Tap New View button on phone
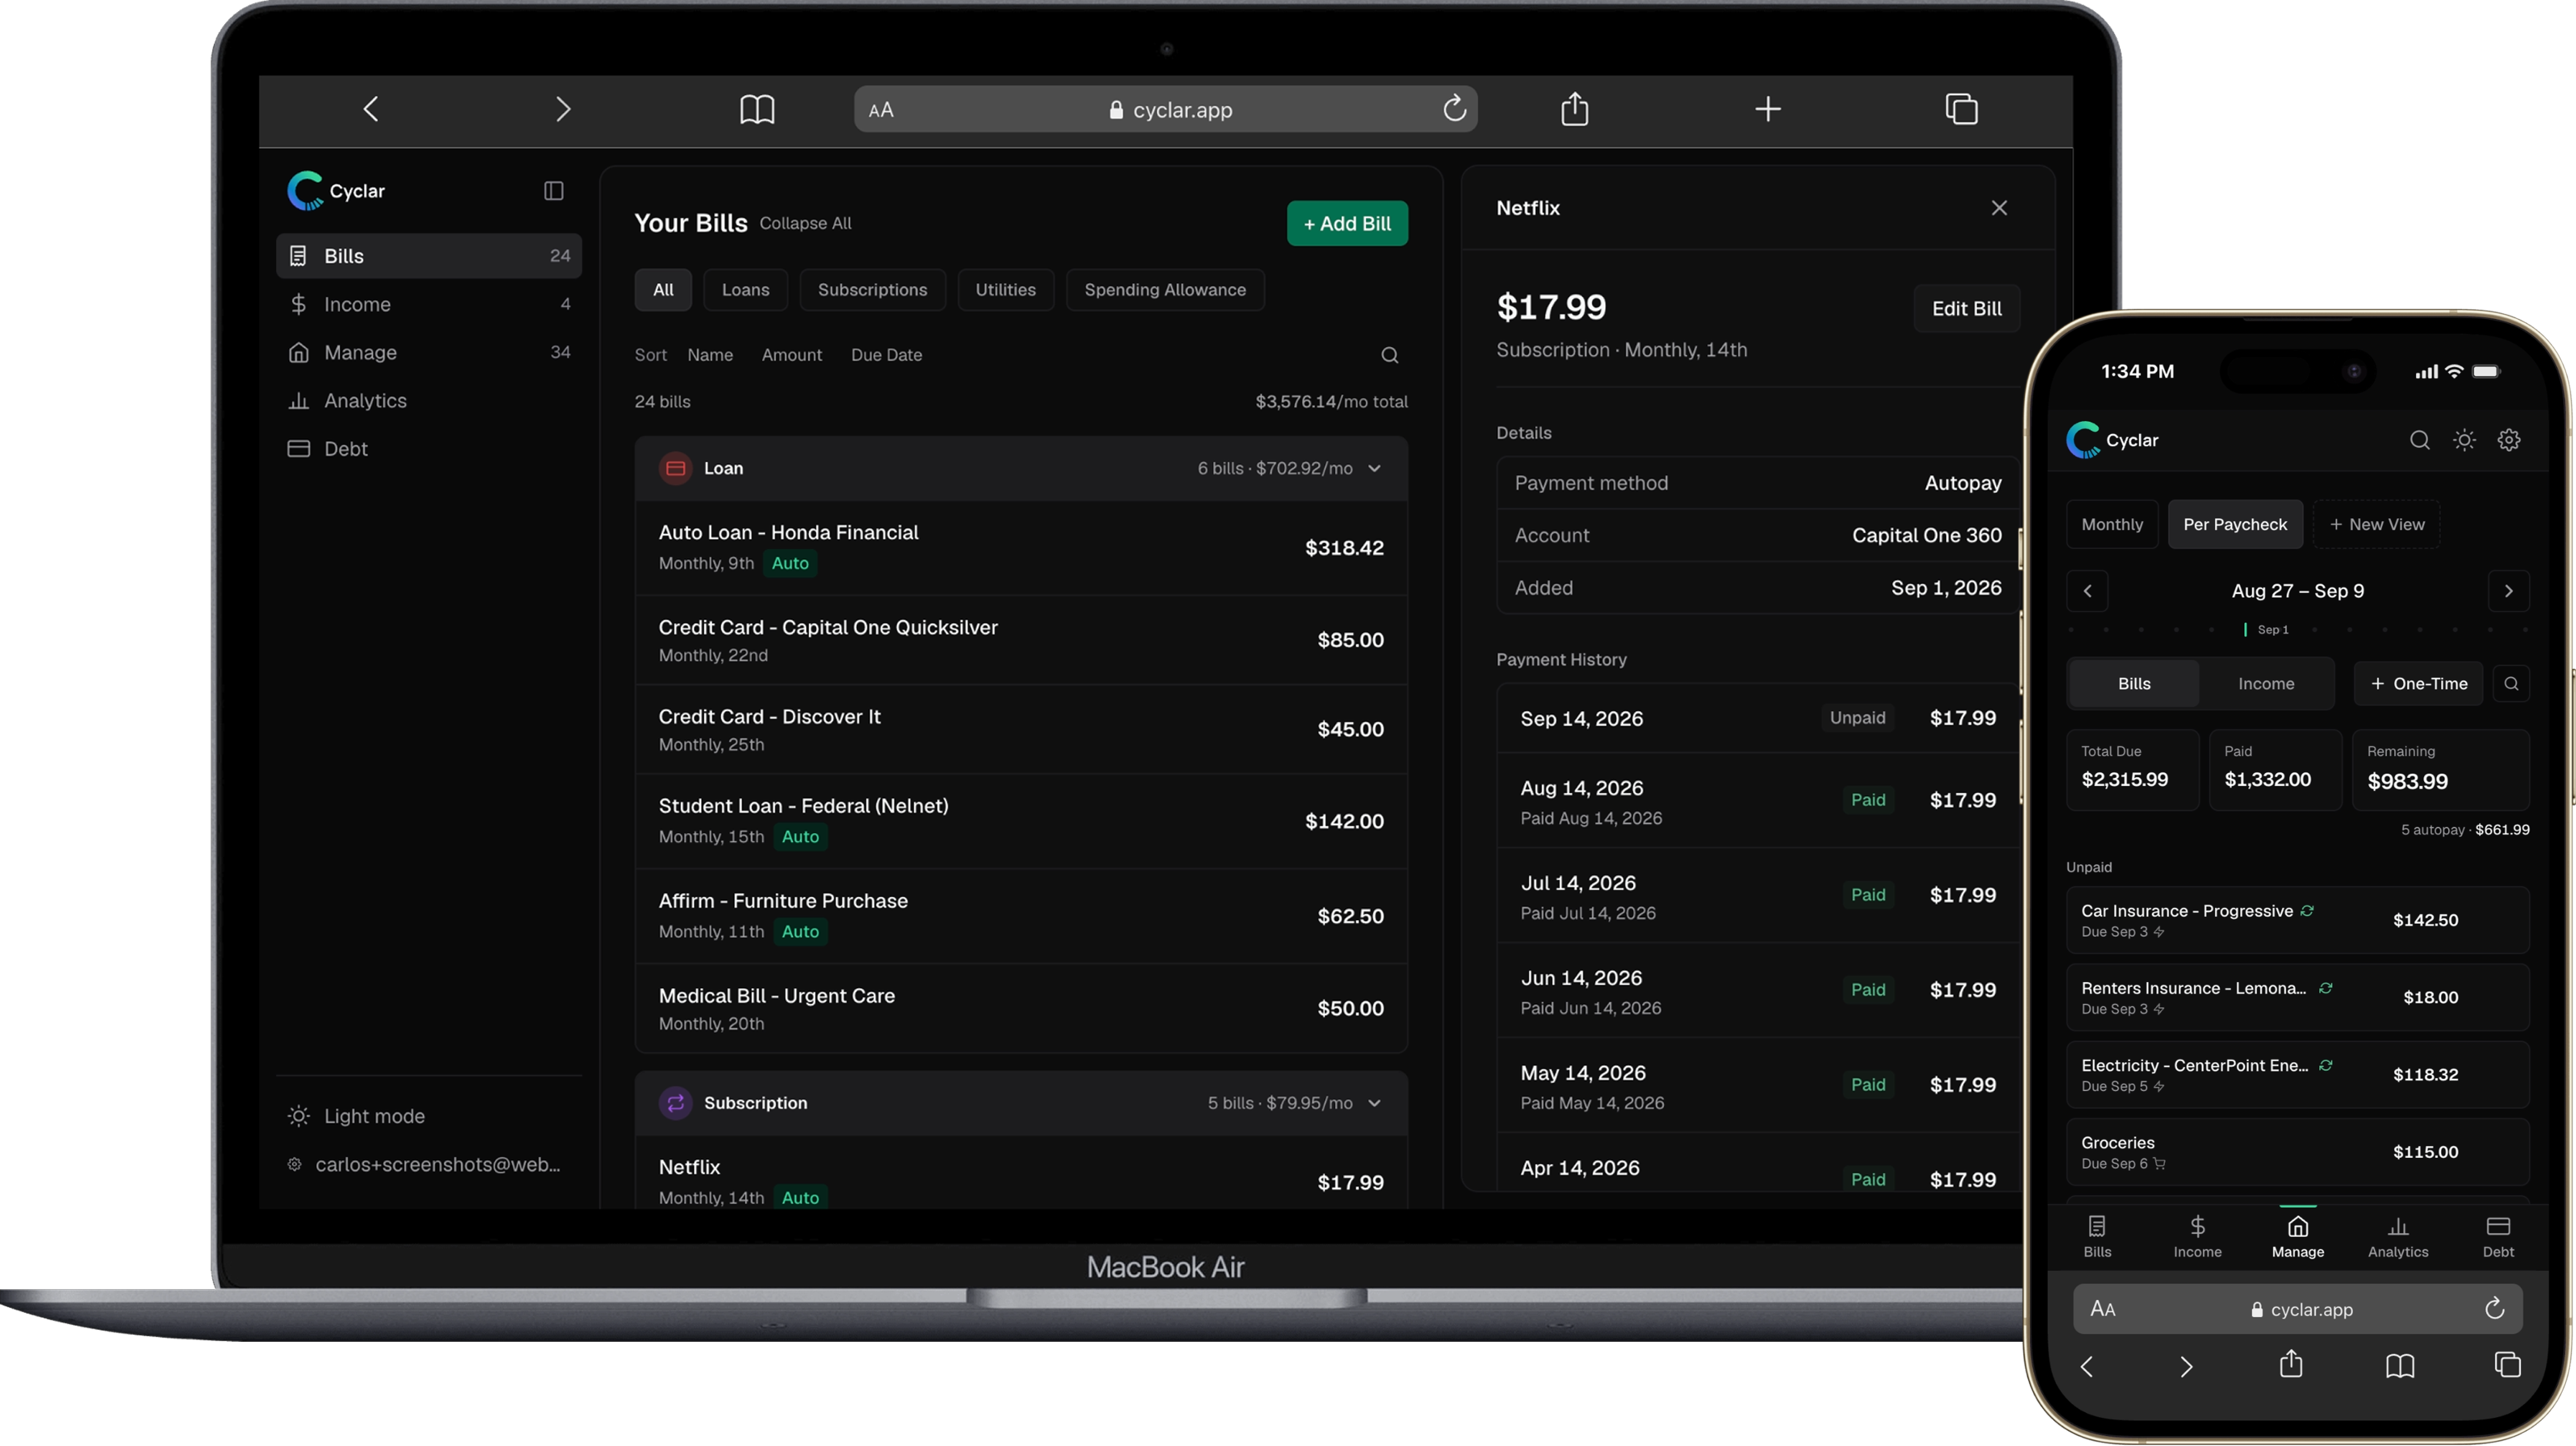This screenshot has height=1446, width=2576. click(x=2376, y=524)
